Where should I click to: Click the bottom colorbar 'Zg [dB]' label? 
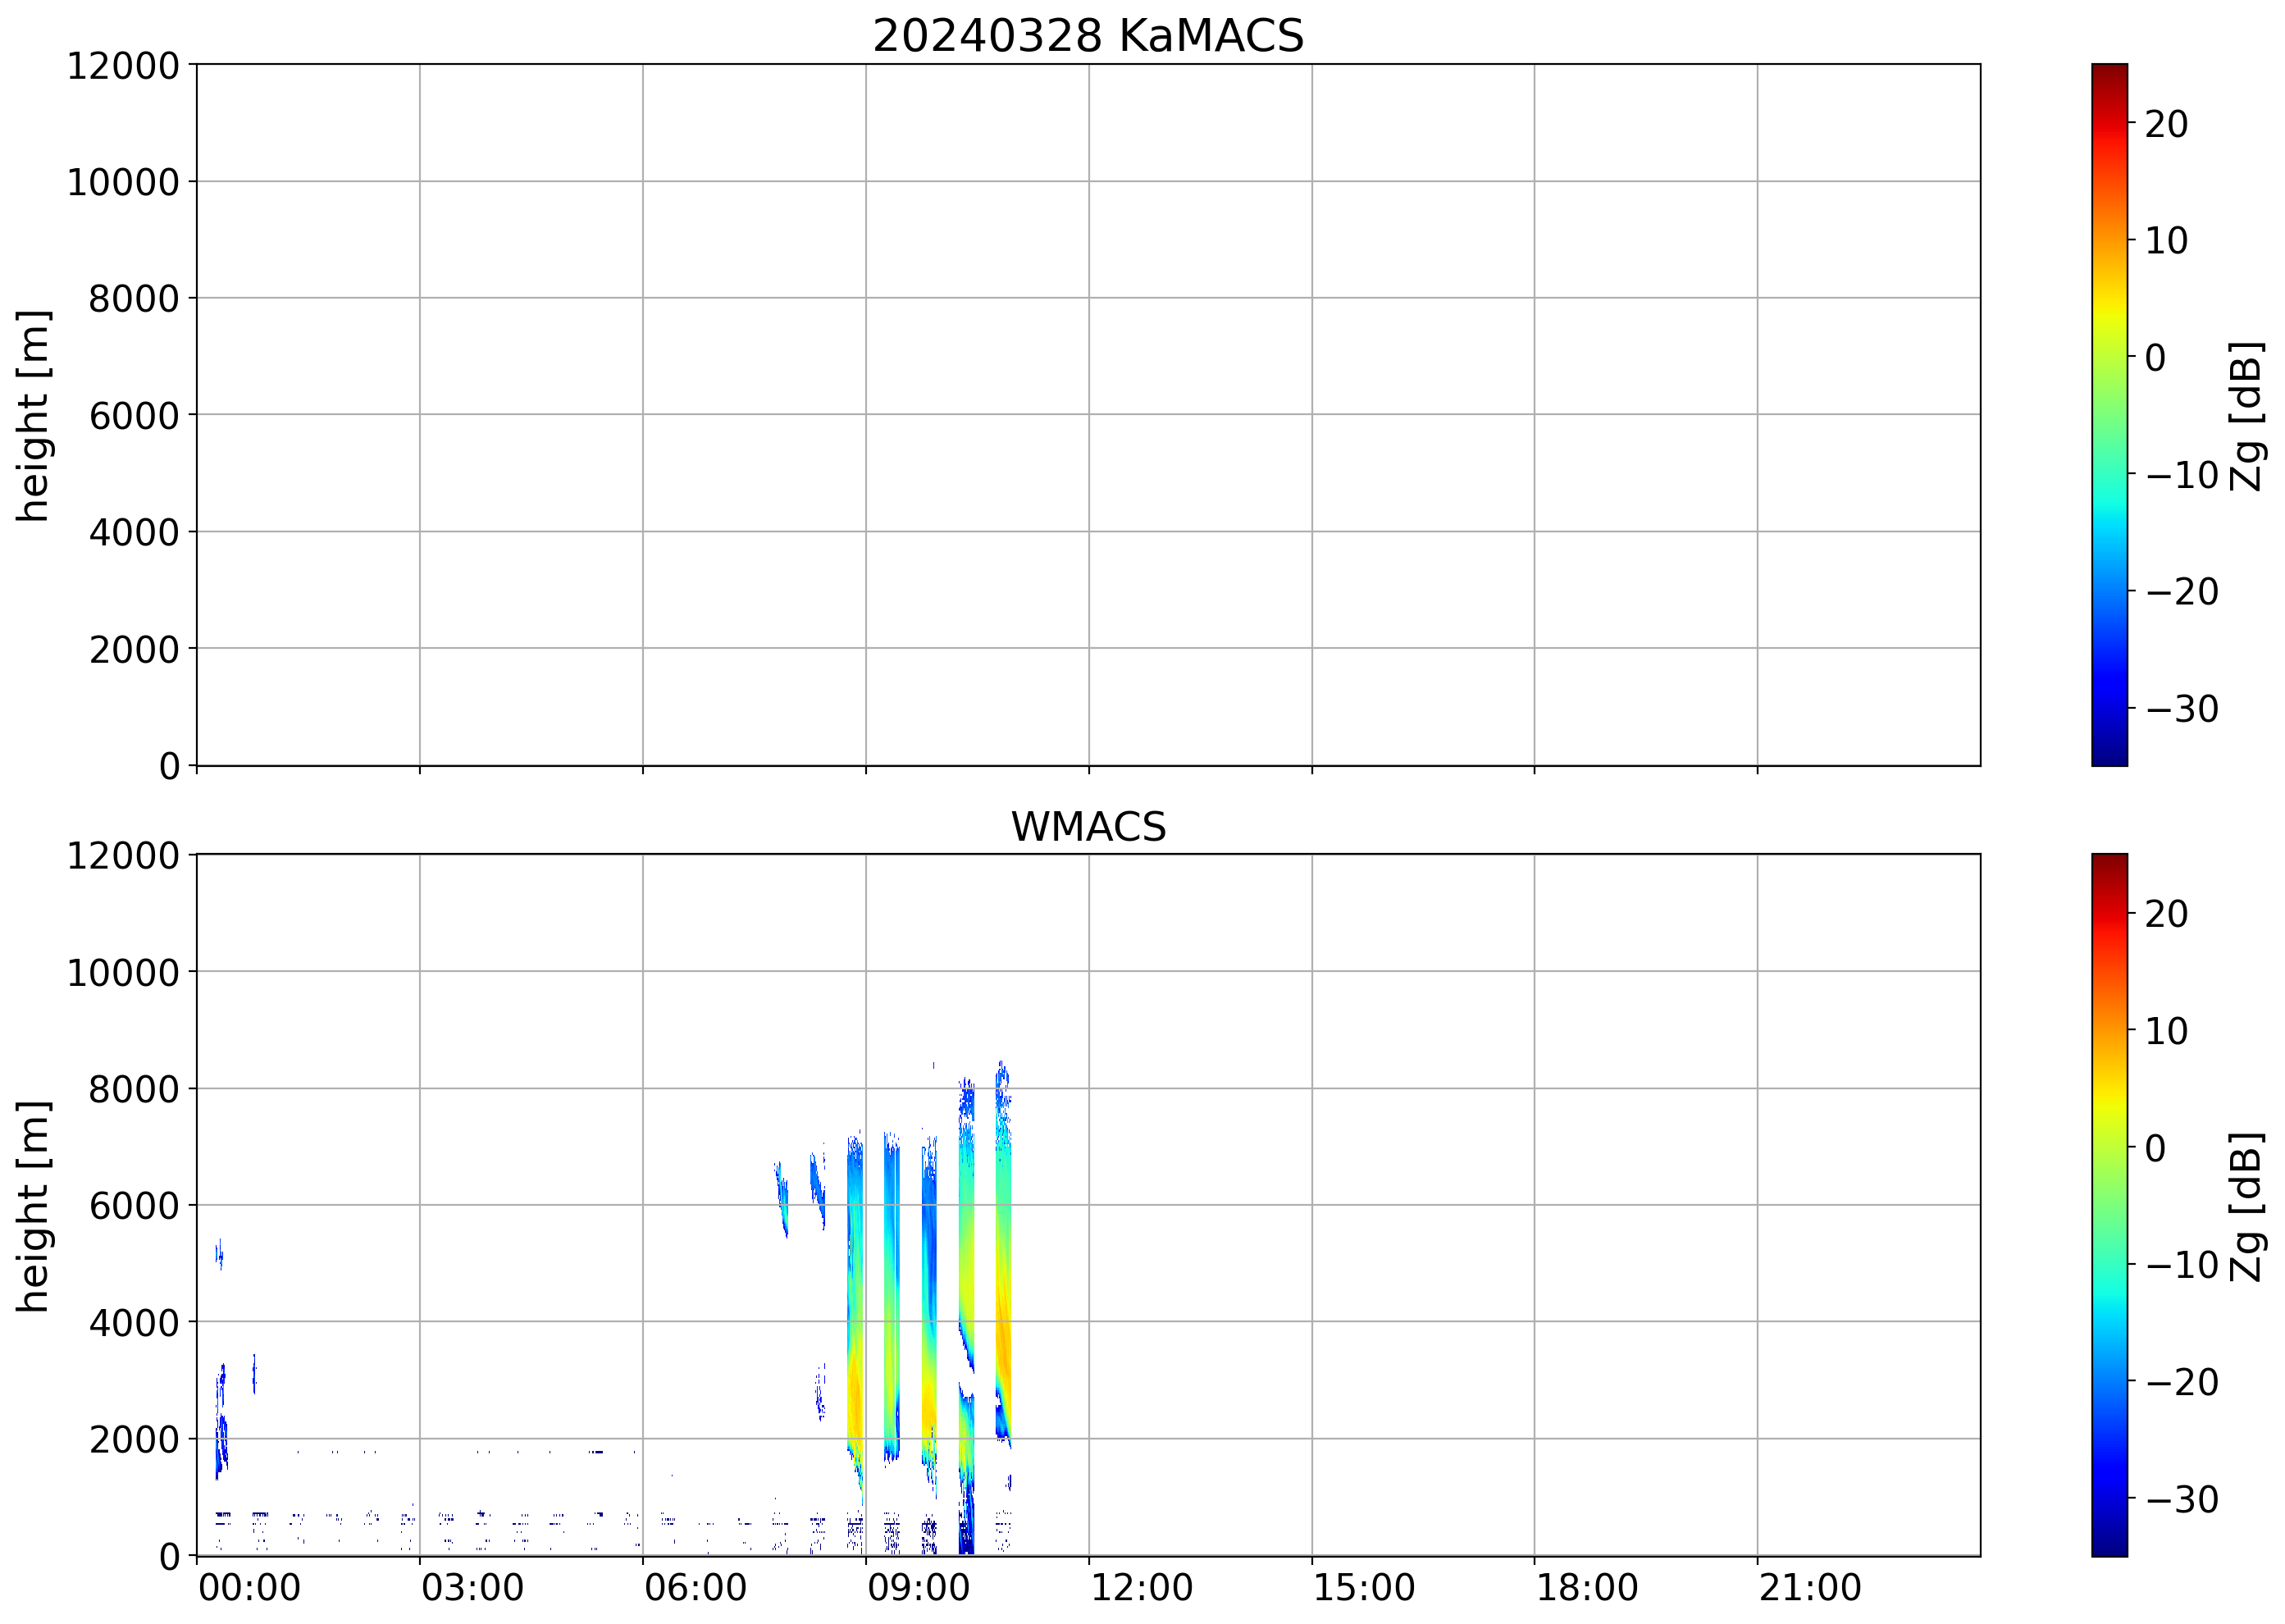2246,1206
